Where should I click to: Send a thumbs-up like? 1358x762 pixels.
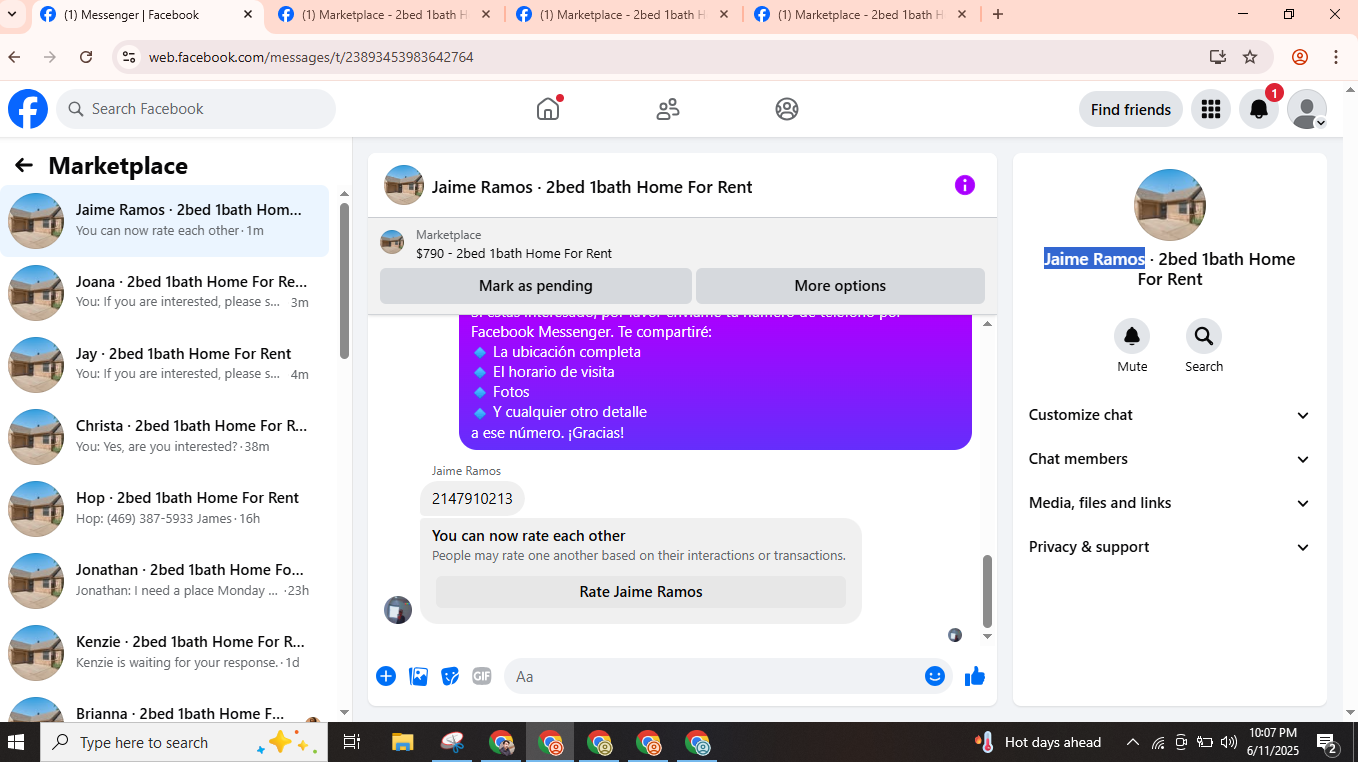tap(975, 676)
